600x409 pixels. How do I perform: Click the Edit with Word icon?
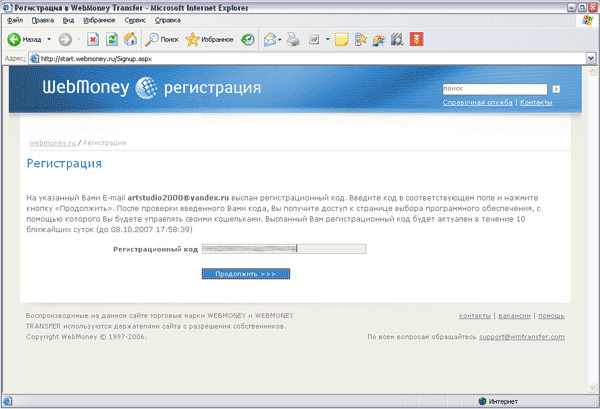tap(314, 39)
